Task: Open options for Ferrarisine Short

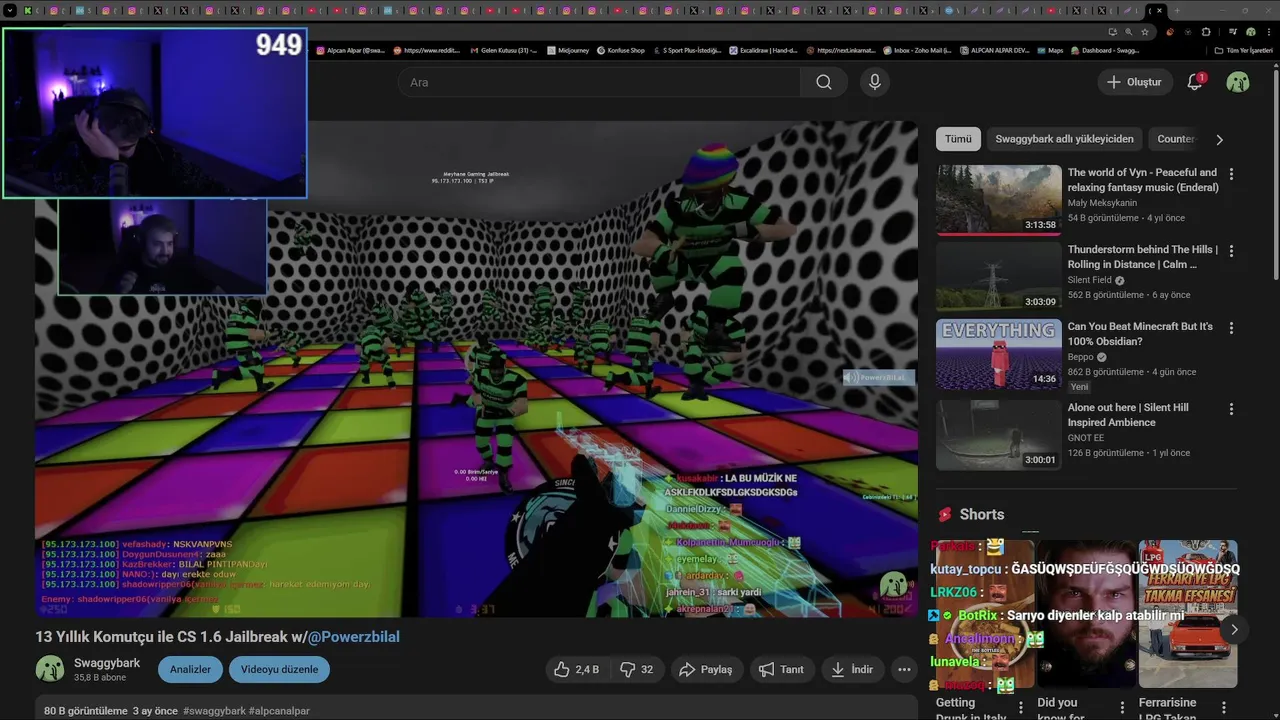Action: point(1223,708)
